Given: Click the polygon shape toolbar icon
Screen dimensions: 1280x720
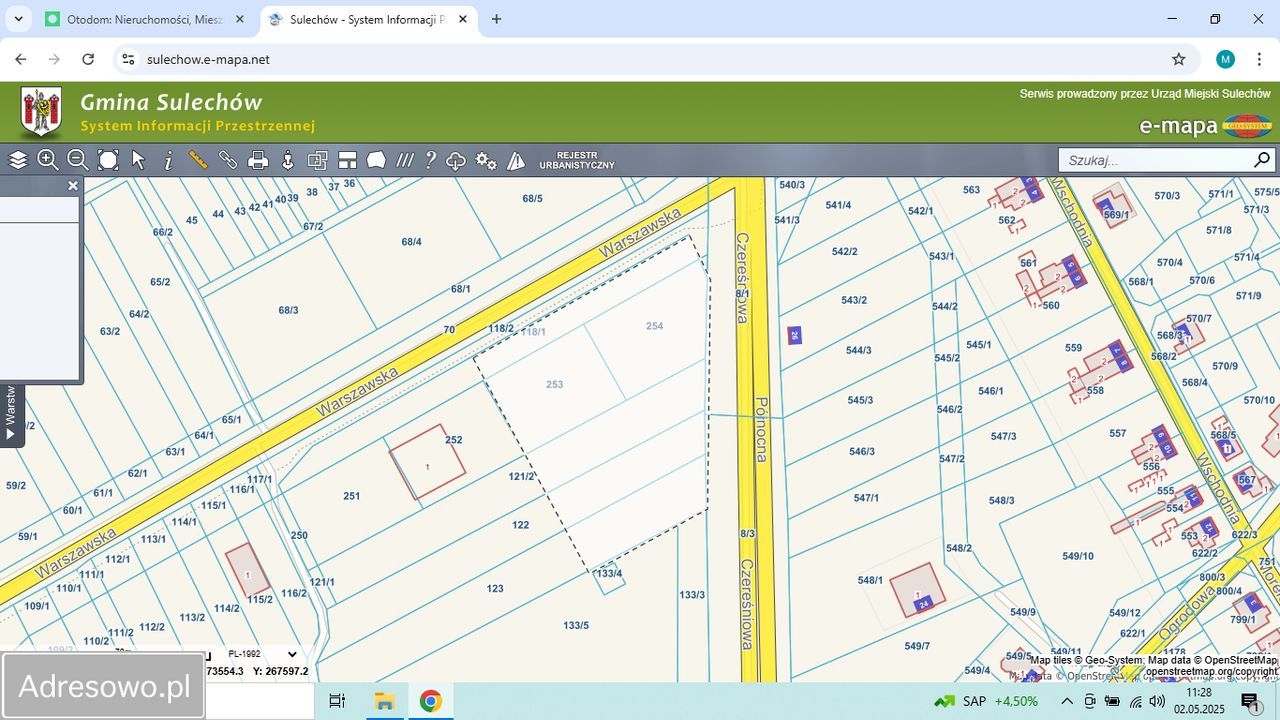Looking at the screenshot, I should point(376,160).
